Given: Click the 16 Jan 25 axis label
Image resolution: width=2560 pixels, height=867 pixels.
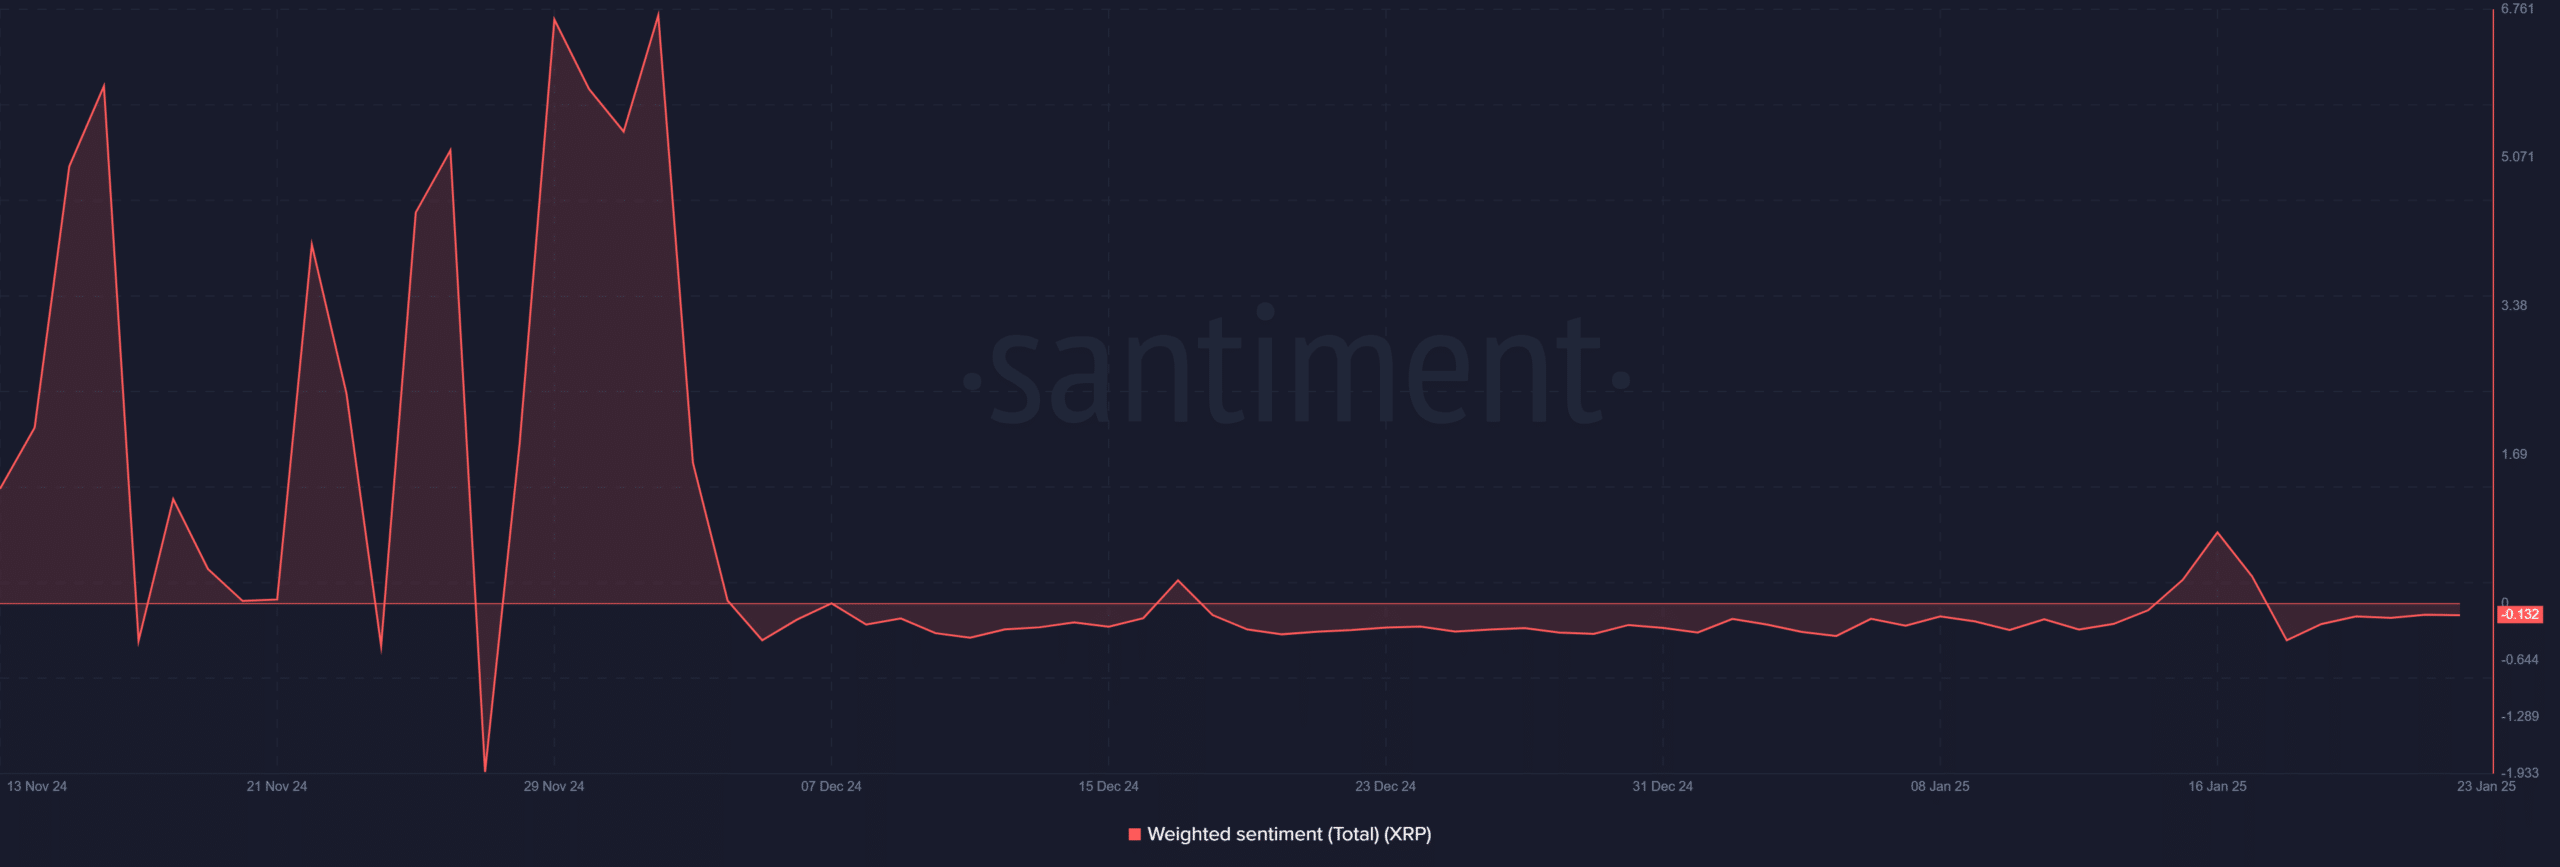Looking at the screenshot, I should pos(2217,786).
